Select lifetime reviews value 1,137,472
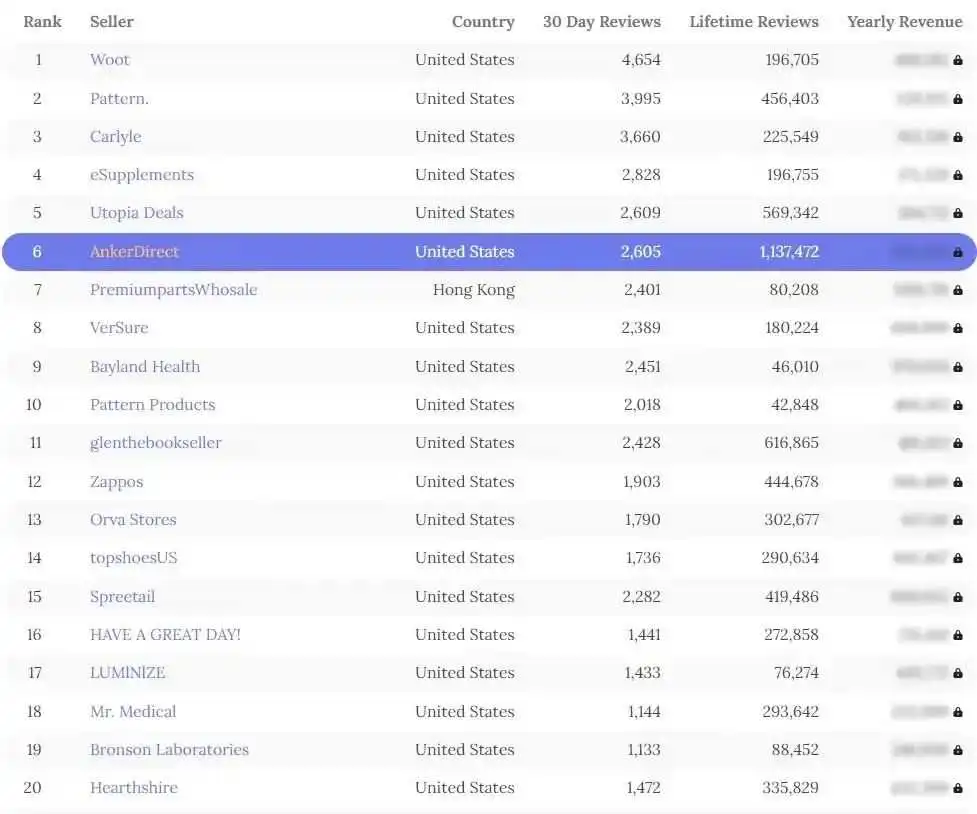 [789, 252]
